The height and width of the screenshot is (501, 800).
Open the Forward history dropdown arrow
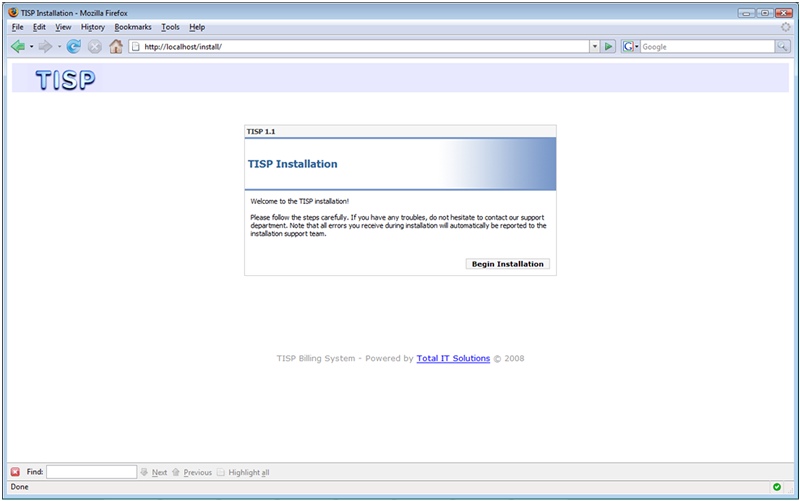pos(59,46)
